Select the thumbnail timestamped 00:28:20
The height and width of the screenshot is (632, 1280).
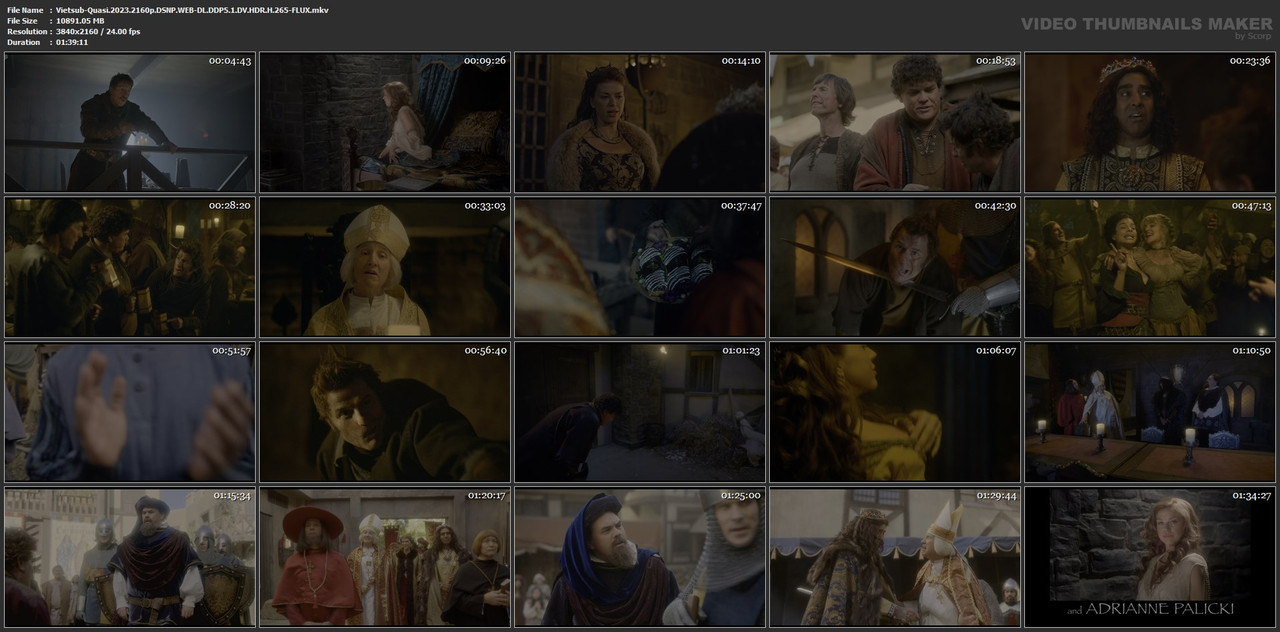(x=130, y=267)
